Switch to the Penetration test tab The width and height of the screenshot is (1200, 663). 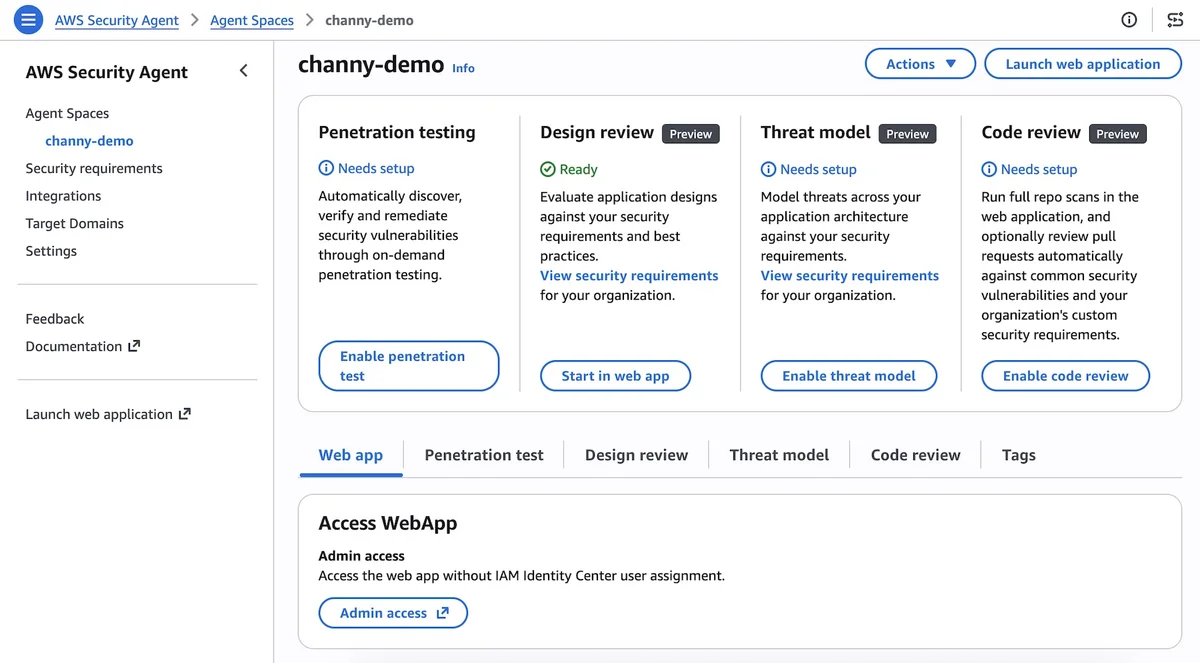(x=484, y=455)
